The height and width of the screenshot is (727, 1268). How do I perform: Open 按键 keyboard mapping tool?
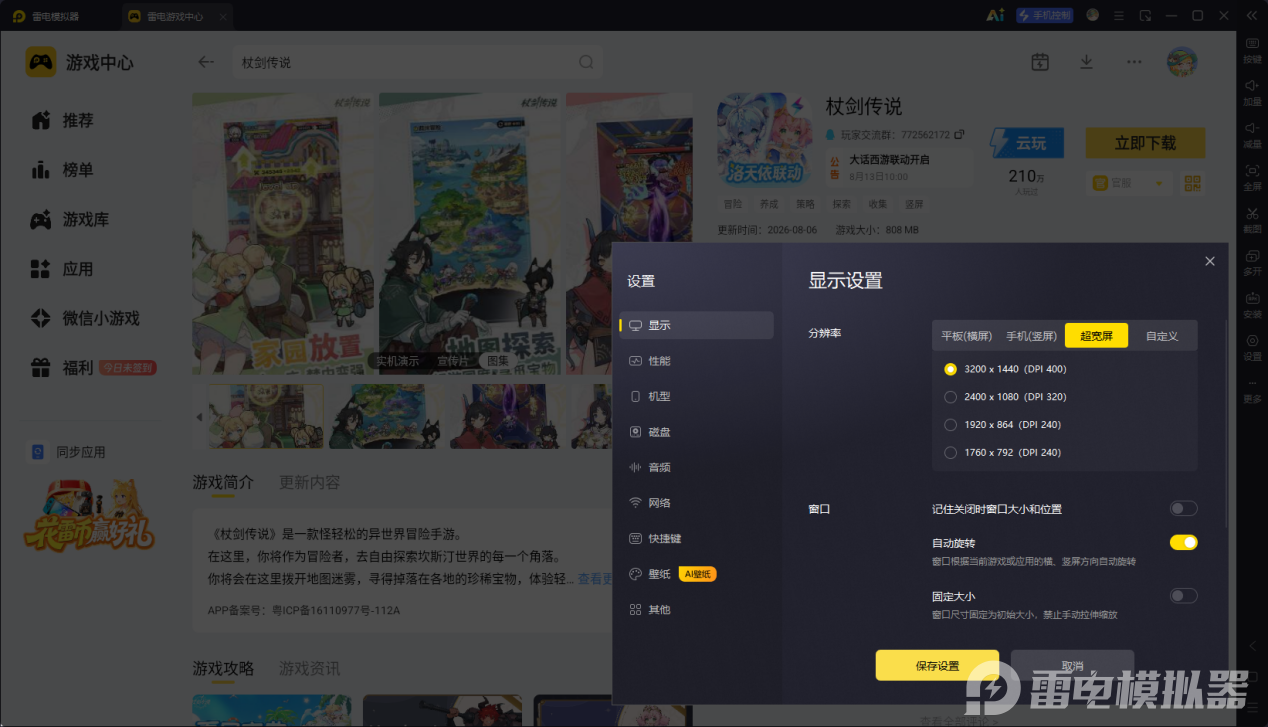coord(1252,50)
